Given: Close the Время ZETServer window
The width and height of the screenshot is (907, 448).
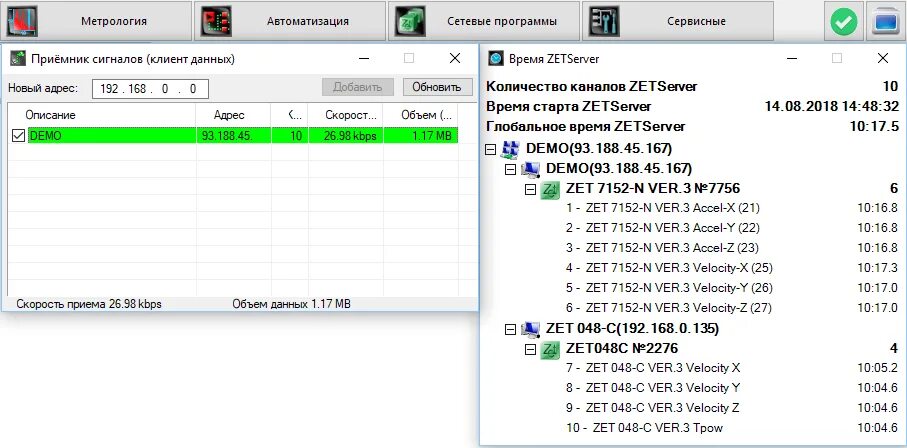Looking at the screenshot, I should point(883,58).
